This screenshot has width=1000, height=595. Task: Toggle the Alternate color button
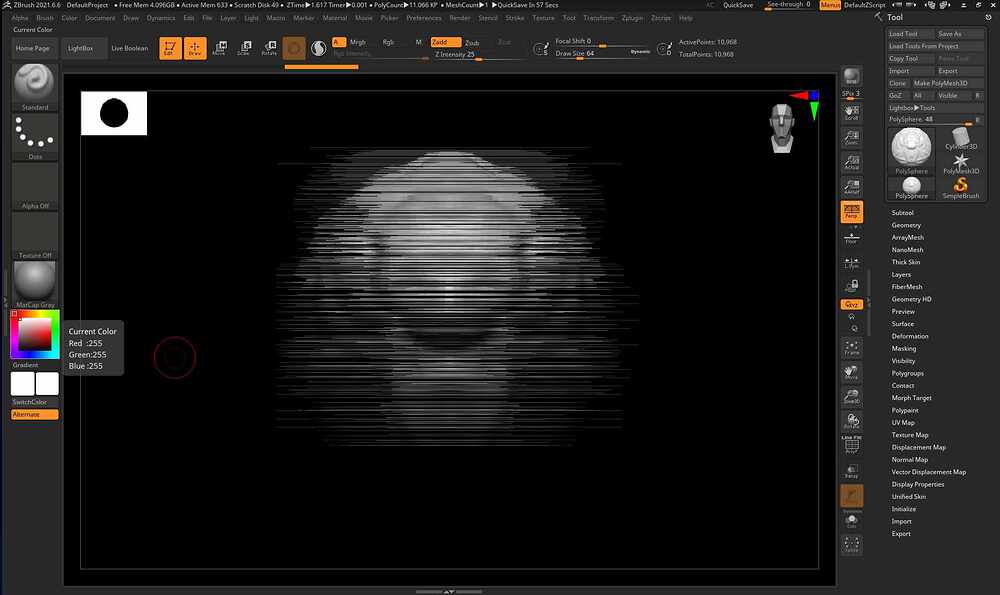pos(34,415)
